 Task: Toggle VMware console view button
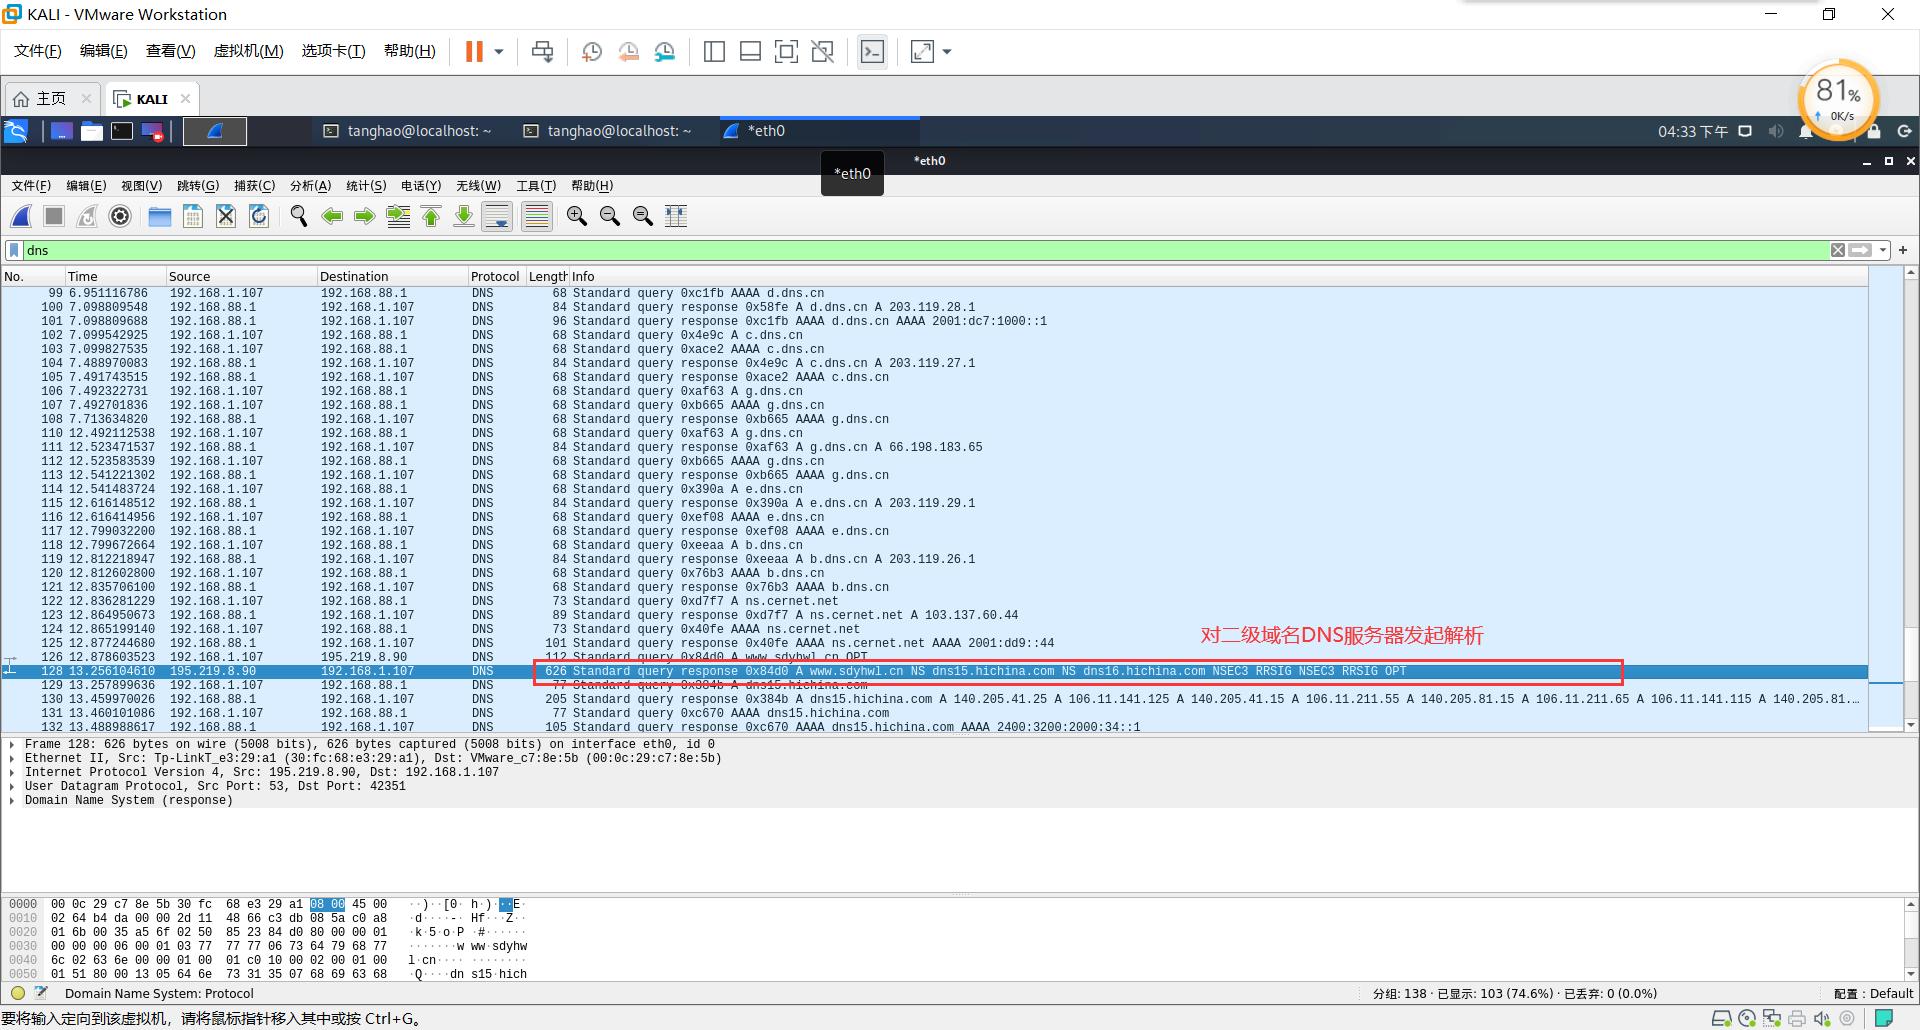(x=872, y=52)
